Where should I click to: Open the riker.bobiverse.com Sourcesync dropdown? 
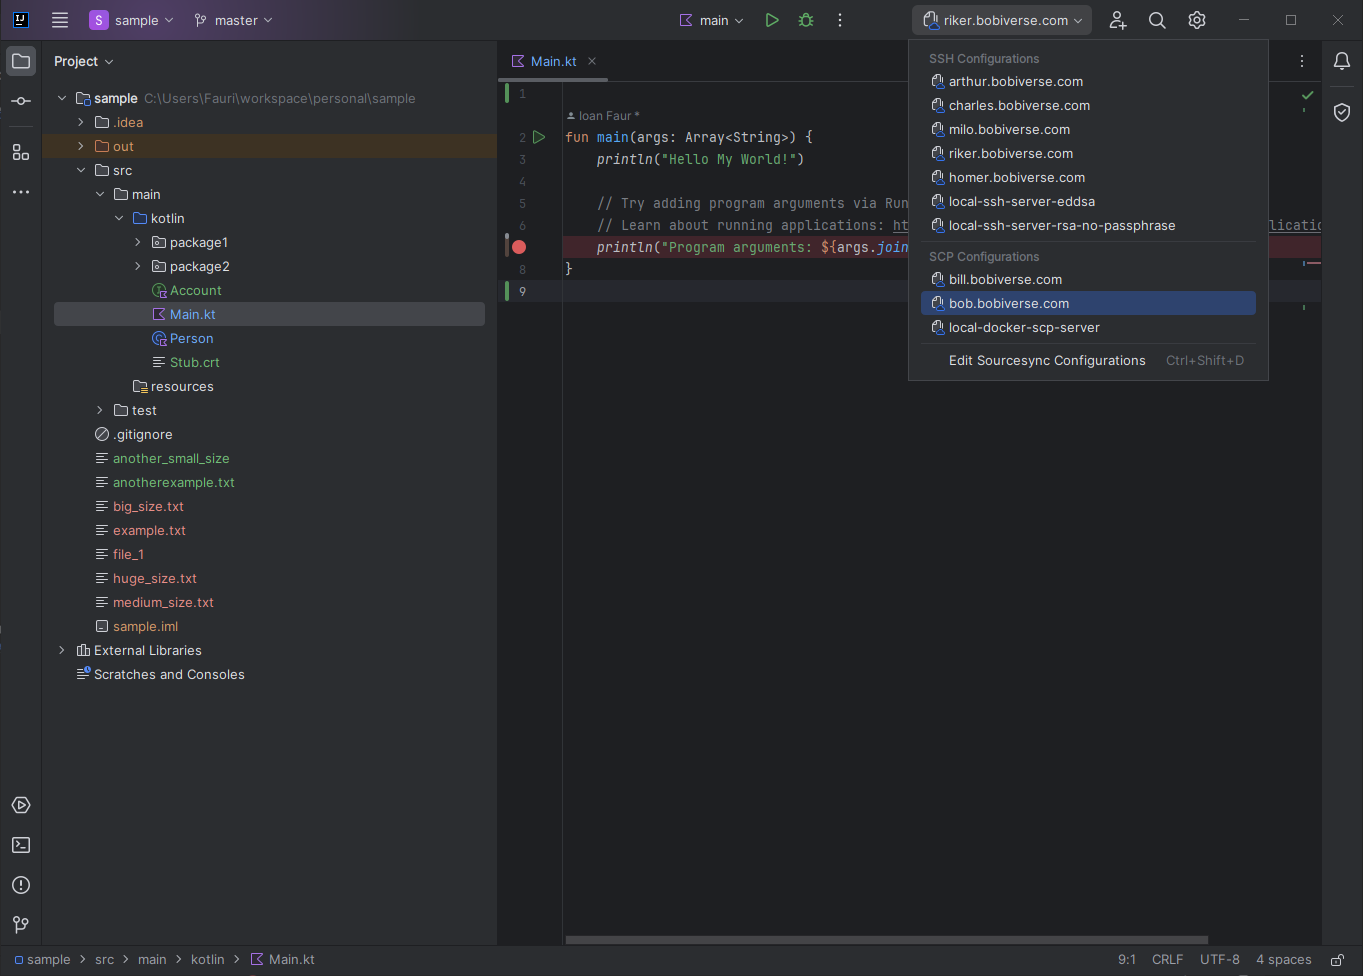pyautogui.click(x=1002, y=20)
